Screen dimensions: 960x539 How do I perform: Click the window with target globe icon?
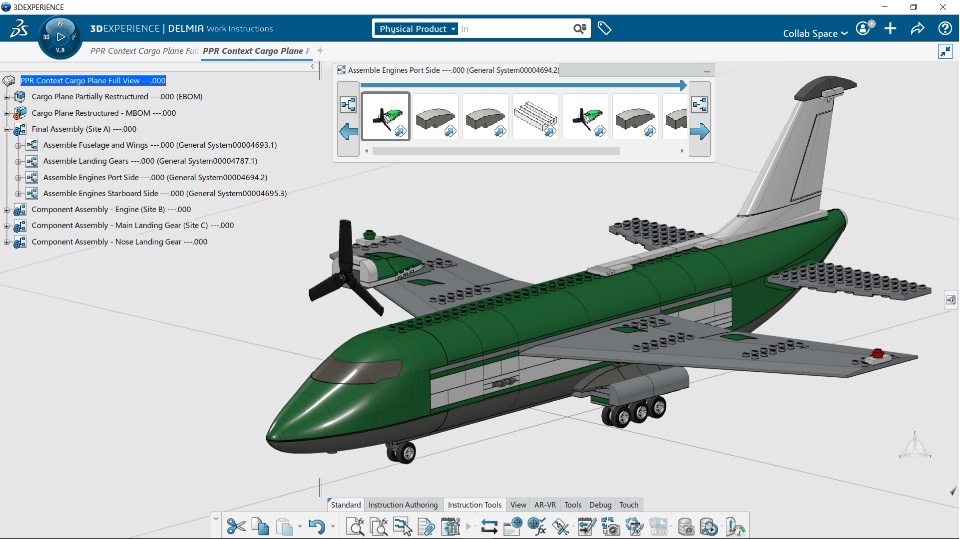(513, 526)
